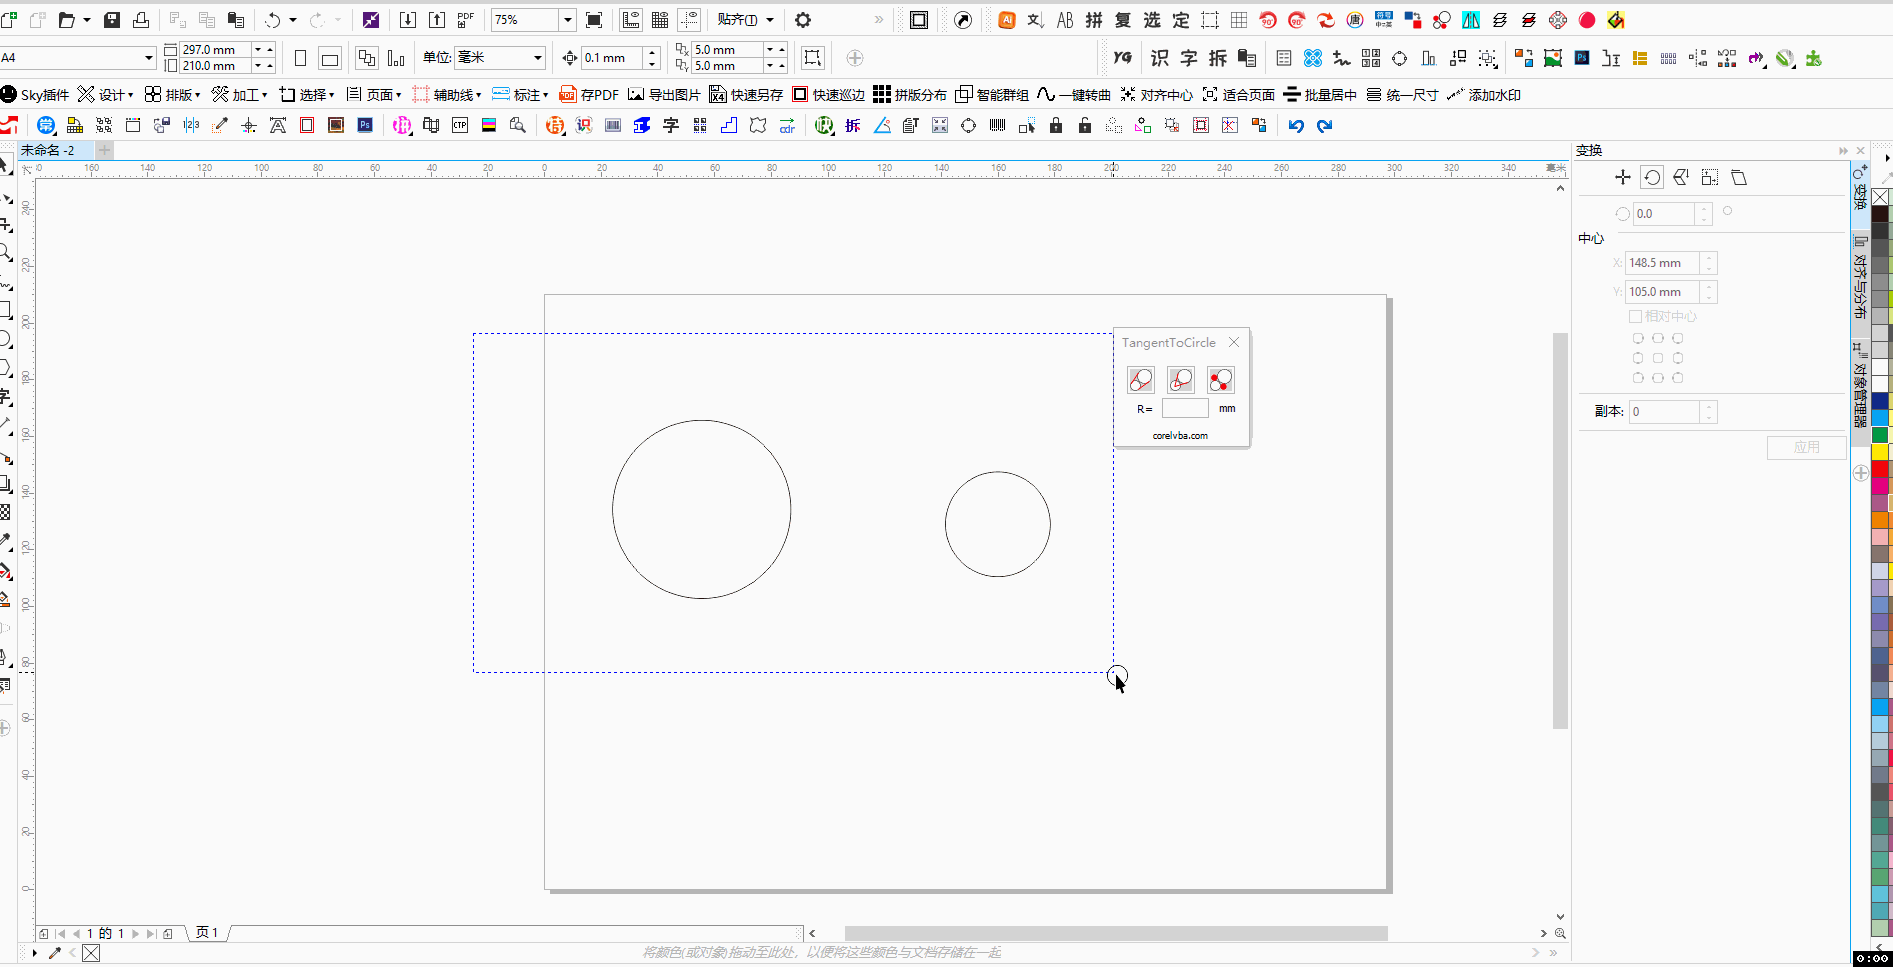The image size is (1893, 967).
Task: Select the Skew transform icon
Action: coord(1739,177)
